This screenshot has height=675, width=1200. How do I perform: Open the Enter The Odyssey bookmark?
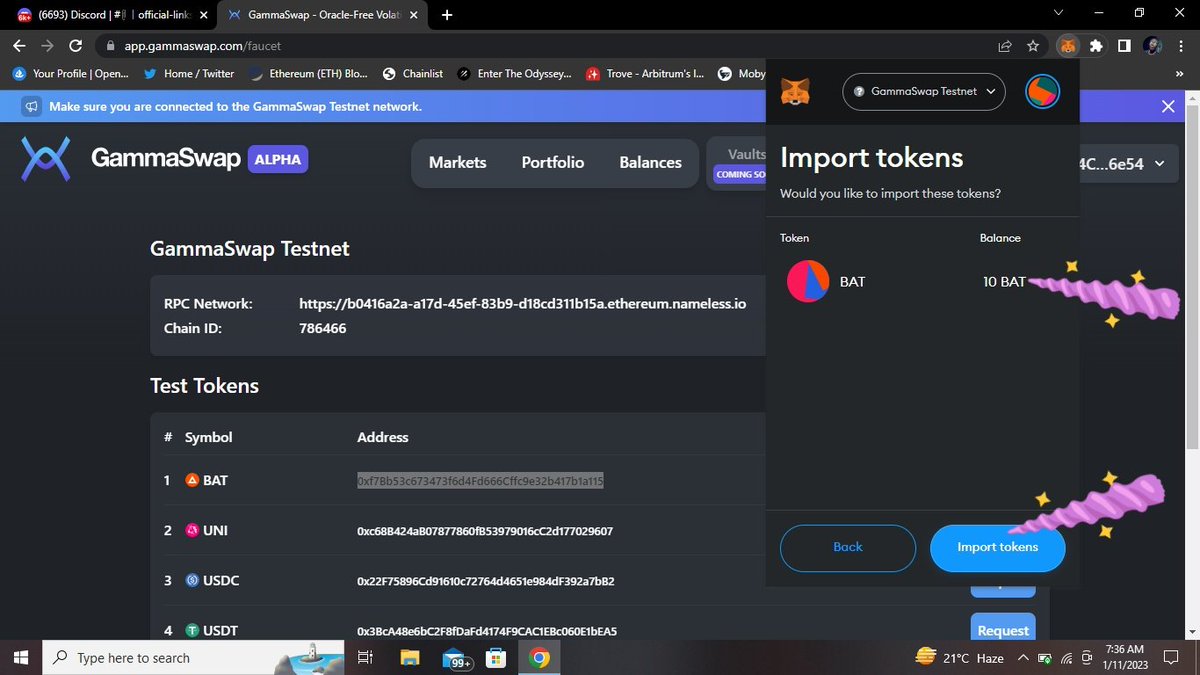515,73
